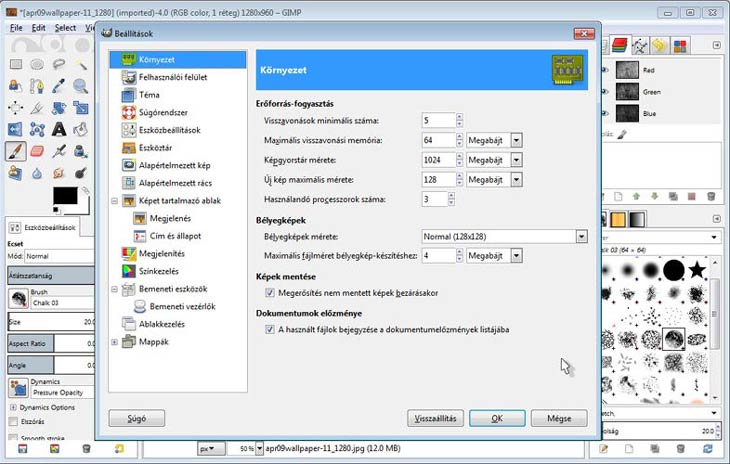Click the Visszaállítás button

point(435,417)
